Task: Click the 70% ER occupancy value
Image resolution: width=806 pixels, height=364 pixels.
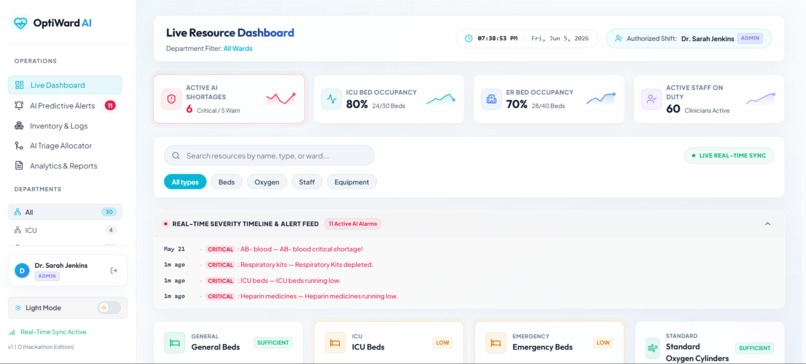Action: click(x=517, y=104)
